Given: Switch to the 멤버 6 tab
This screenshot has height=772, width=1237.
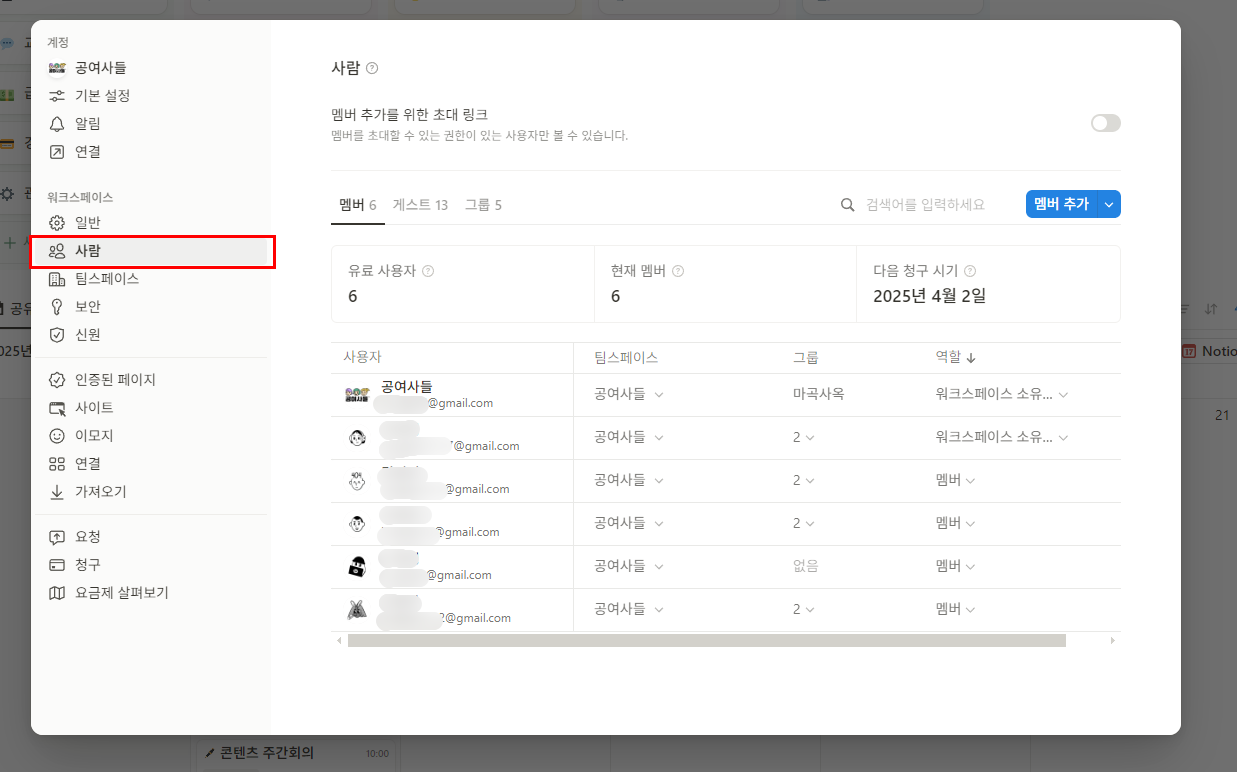Looking at the screenshot, I should [x=357, y=205].
